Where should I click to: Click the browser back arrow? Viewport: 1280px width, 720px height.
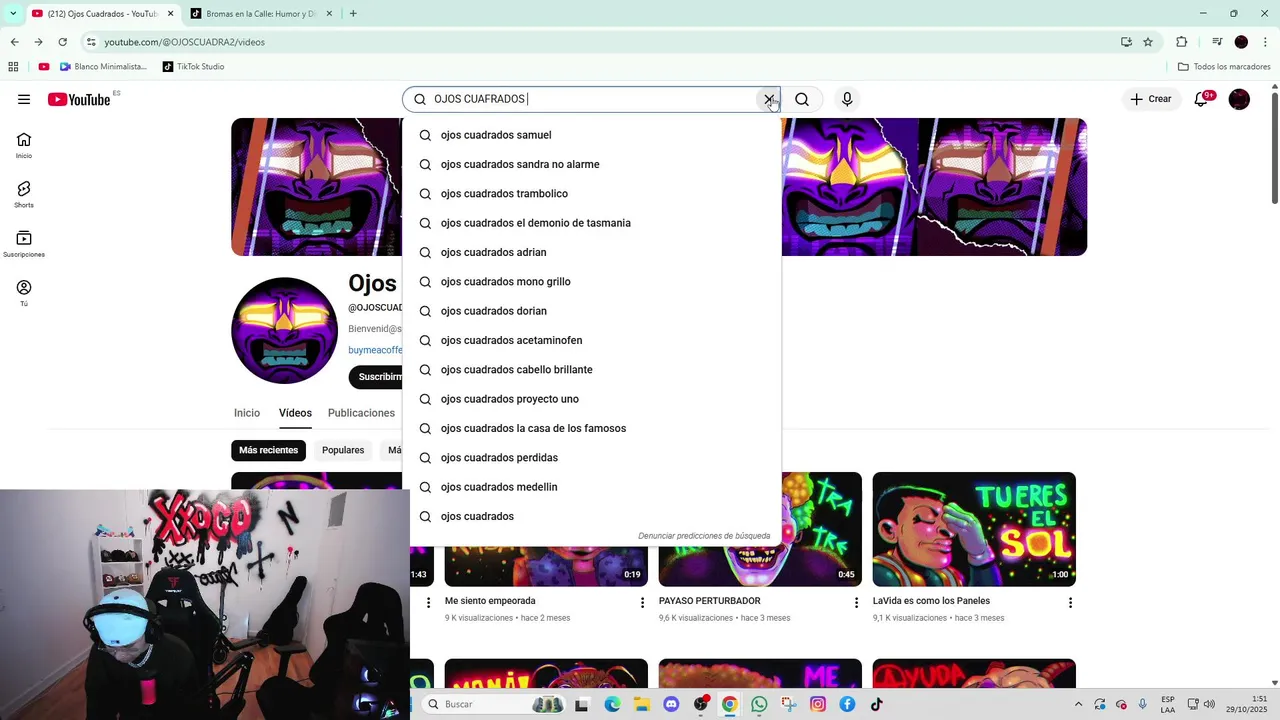click(14, 42)
